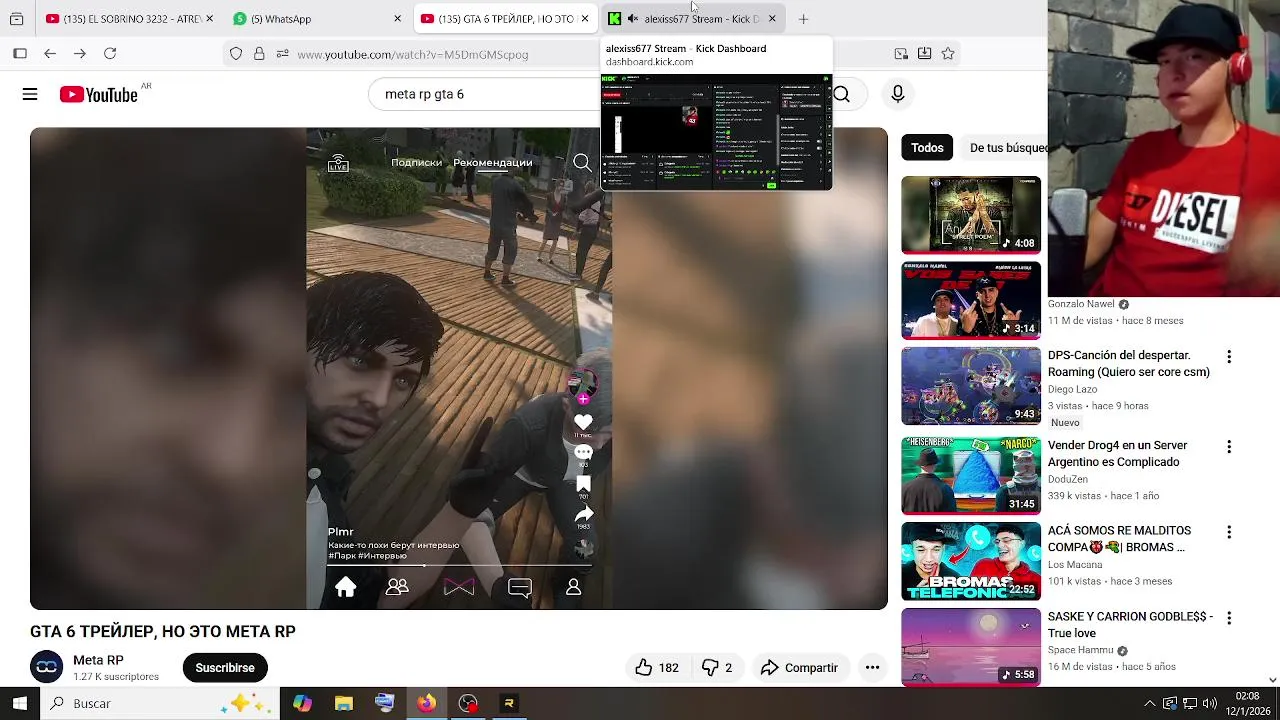1280x720 pixels.
Task: Open Diego Lazo channel link
Action: (1072, 389)
